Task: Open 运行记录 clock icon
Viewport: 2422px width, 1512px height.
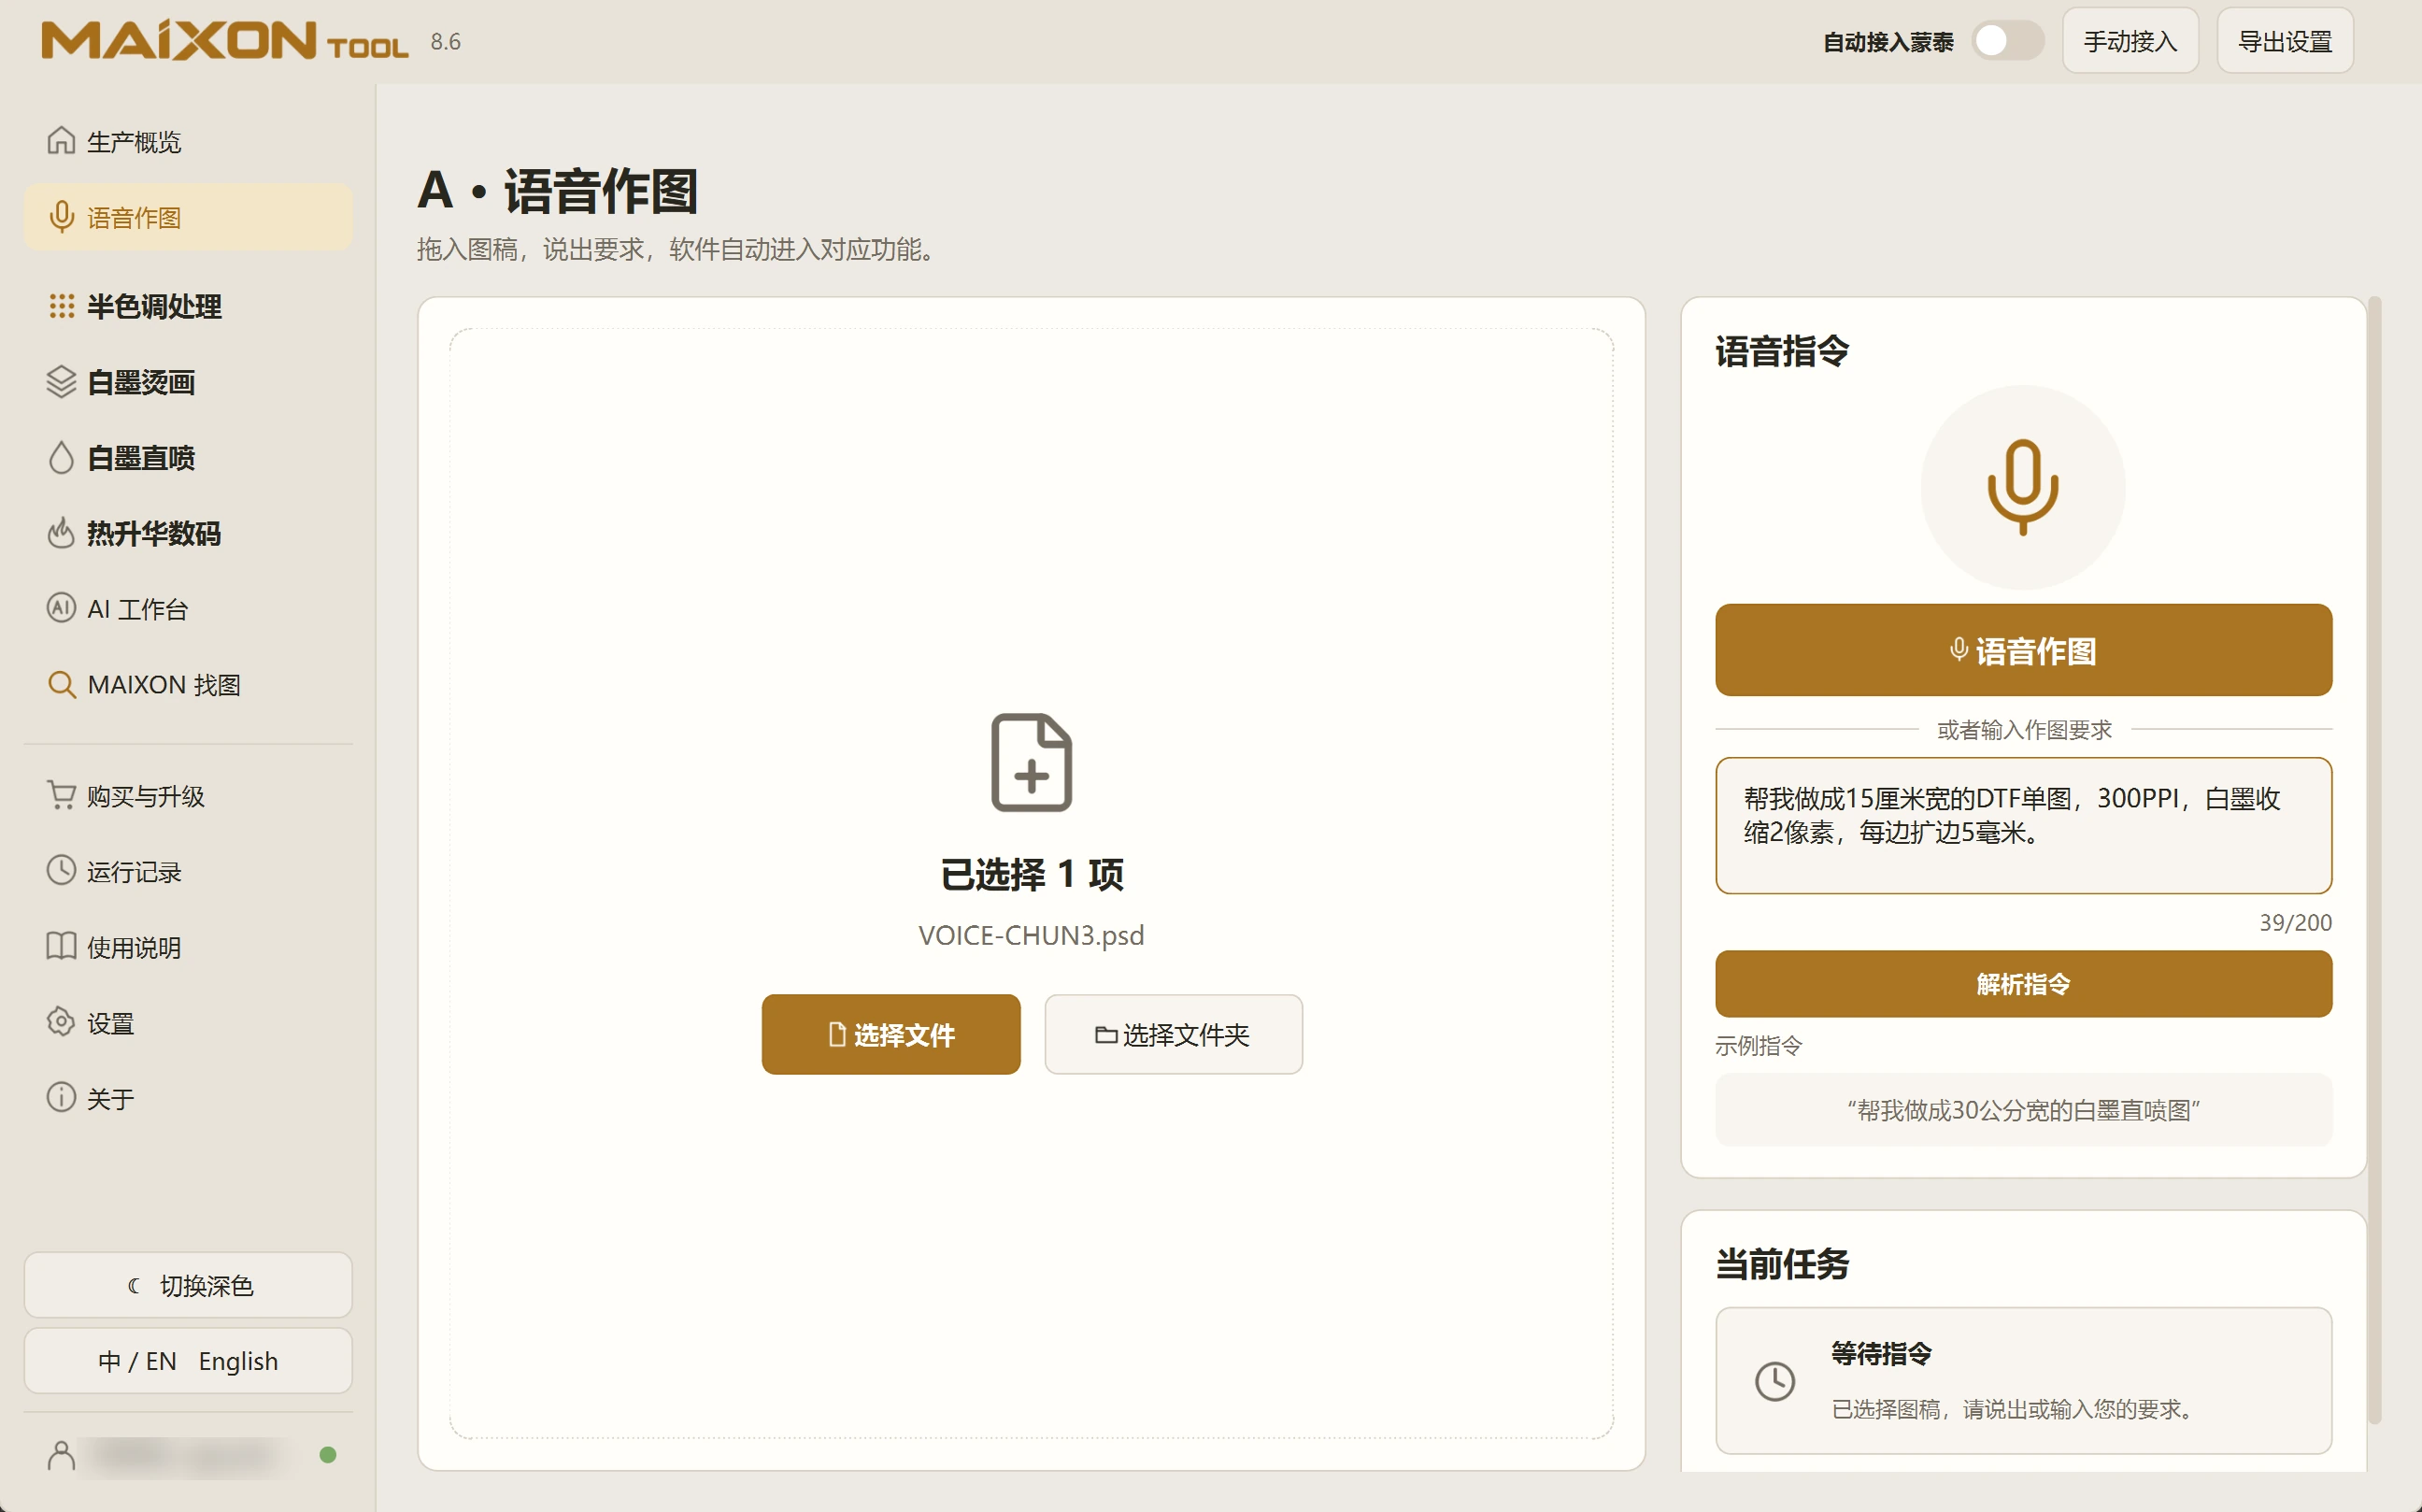Action: coord(61,871)
